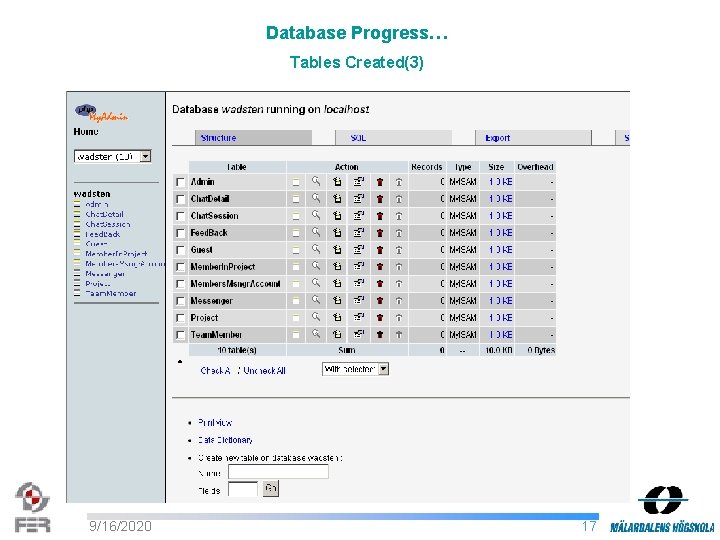The height and width of the screenshot is (540, 720).
Task: Open the FeedBack table in sidebar
Action: point(103,234)
